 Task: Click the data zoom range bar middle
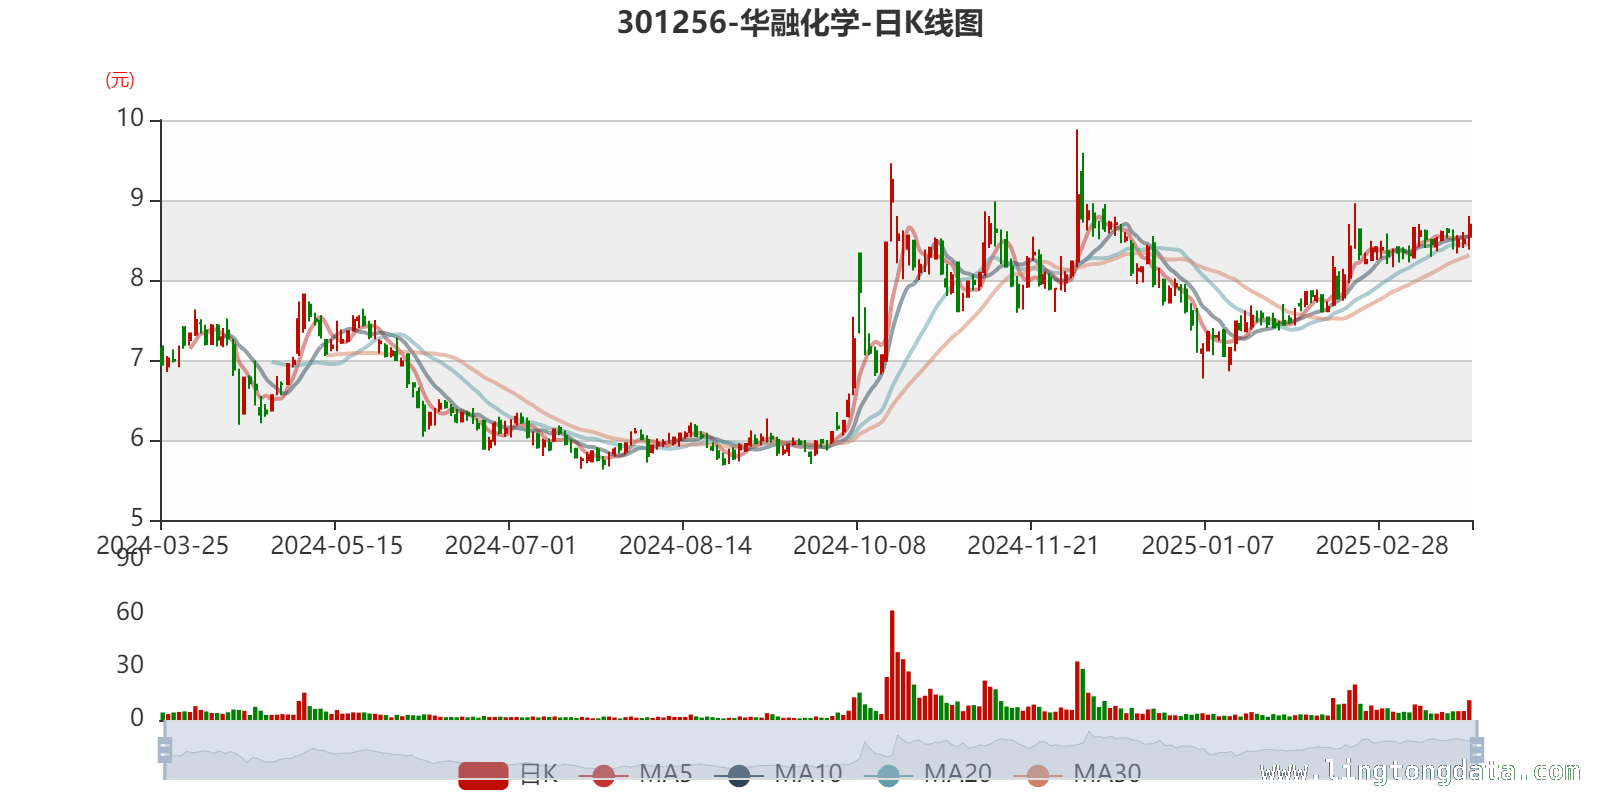pos(821,750)
